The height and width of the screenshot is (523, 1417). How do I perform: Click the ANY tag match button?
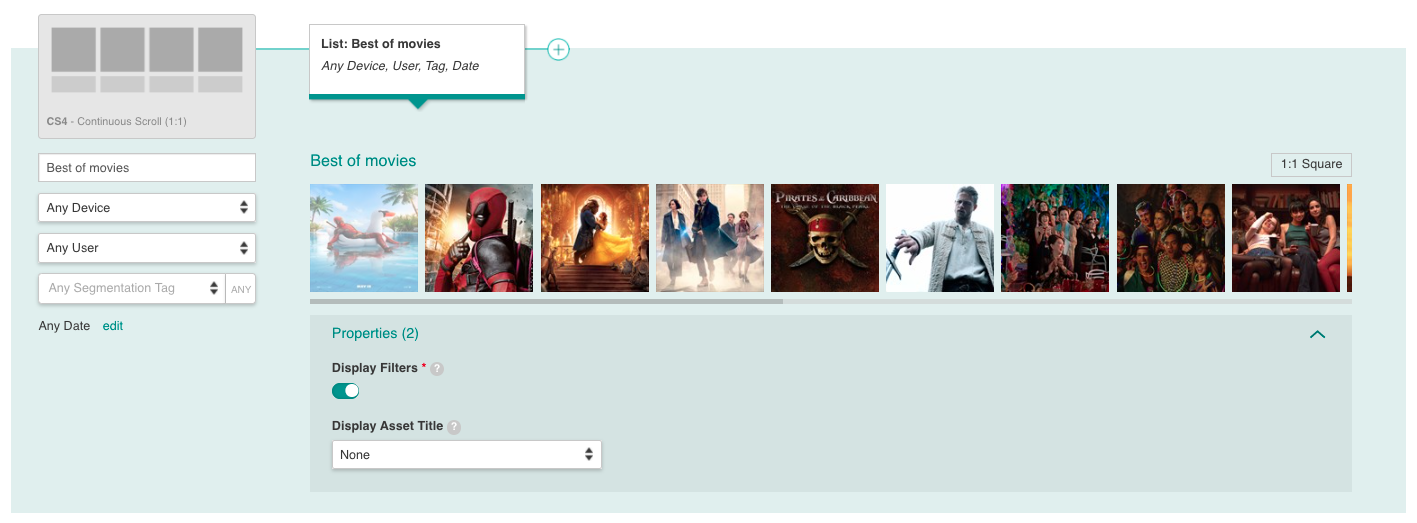pos(241,289)
